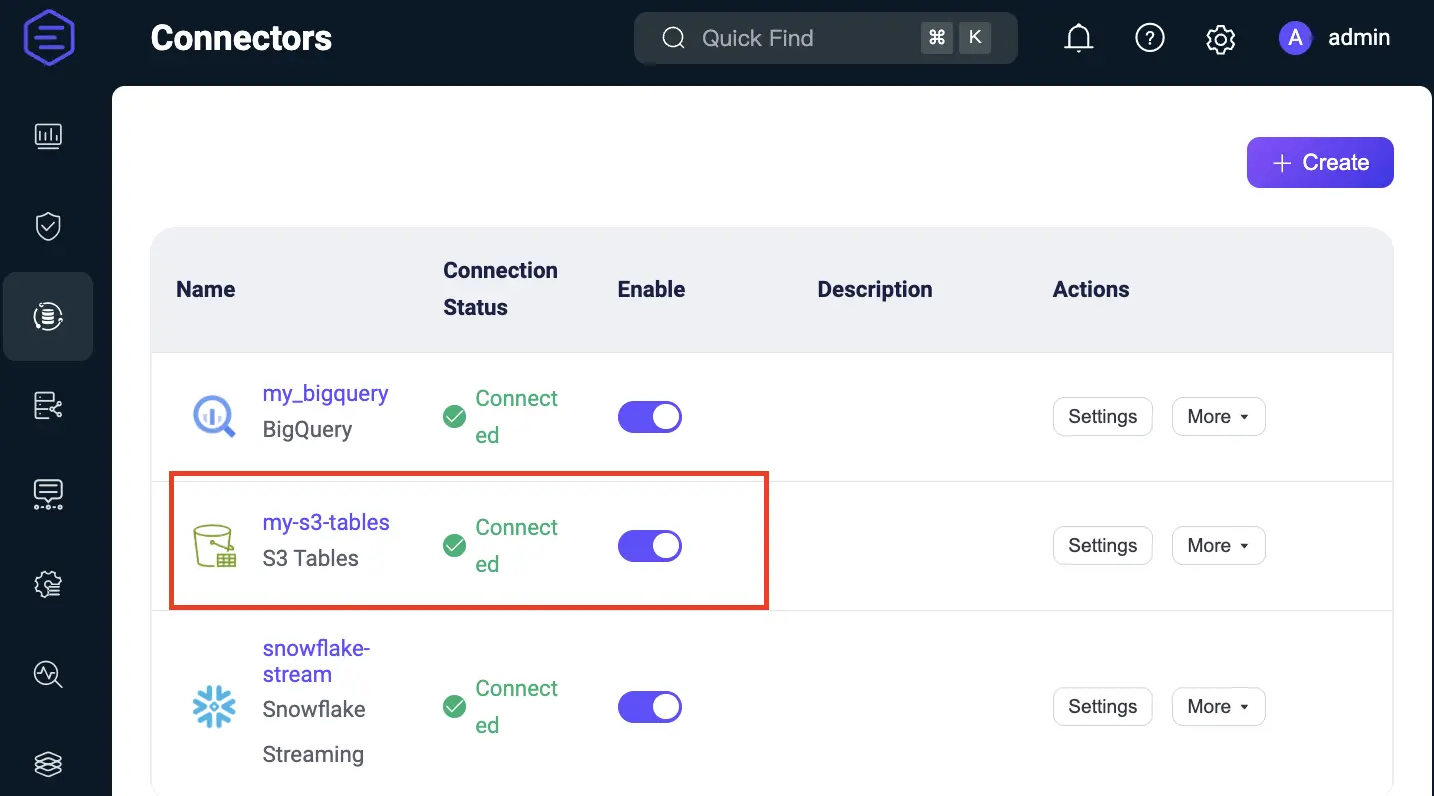Open the rules flow sidebar icon
Screen dimensions: 1434x796
[x=48, y=405]
